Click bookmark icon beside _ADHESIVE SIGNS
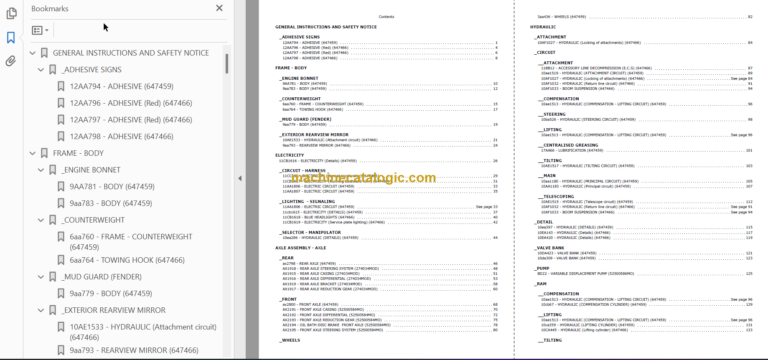This screenshot has width=768, height=360. tap(52, 70)
